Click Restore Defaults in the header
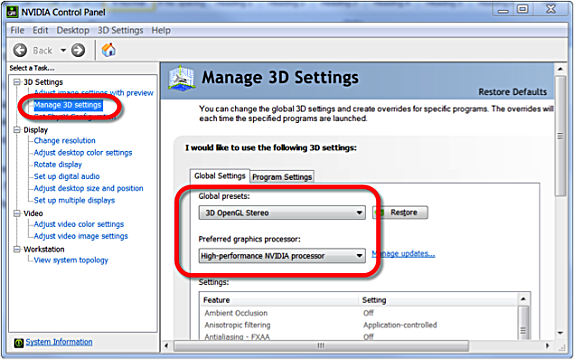The image size is (574, 360). (x=512, y=92)
